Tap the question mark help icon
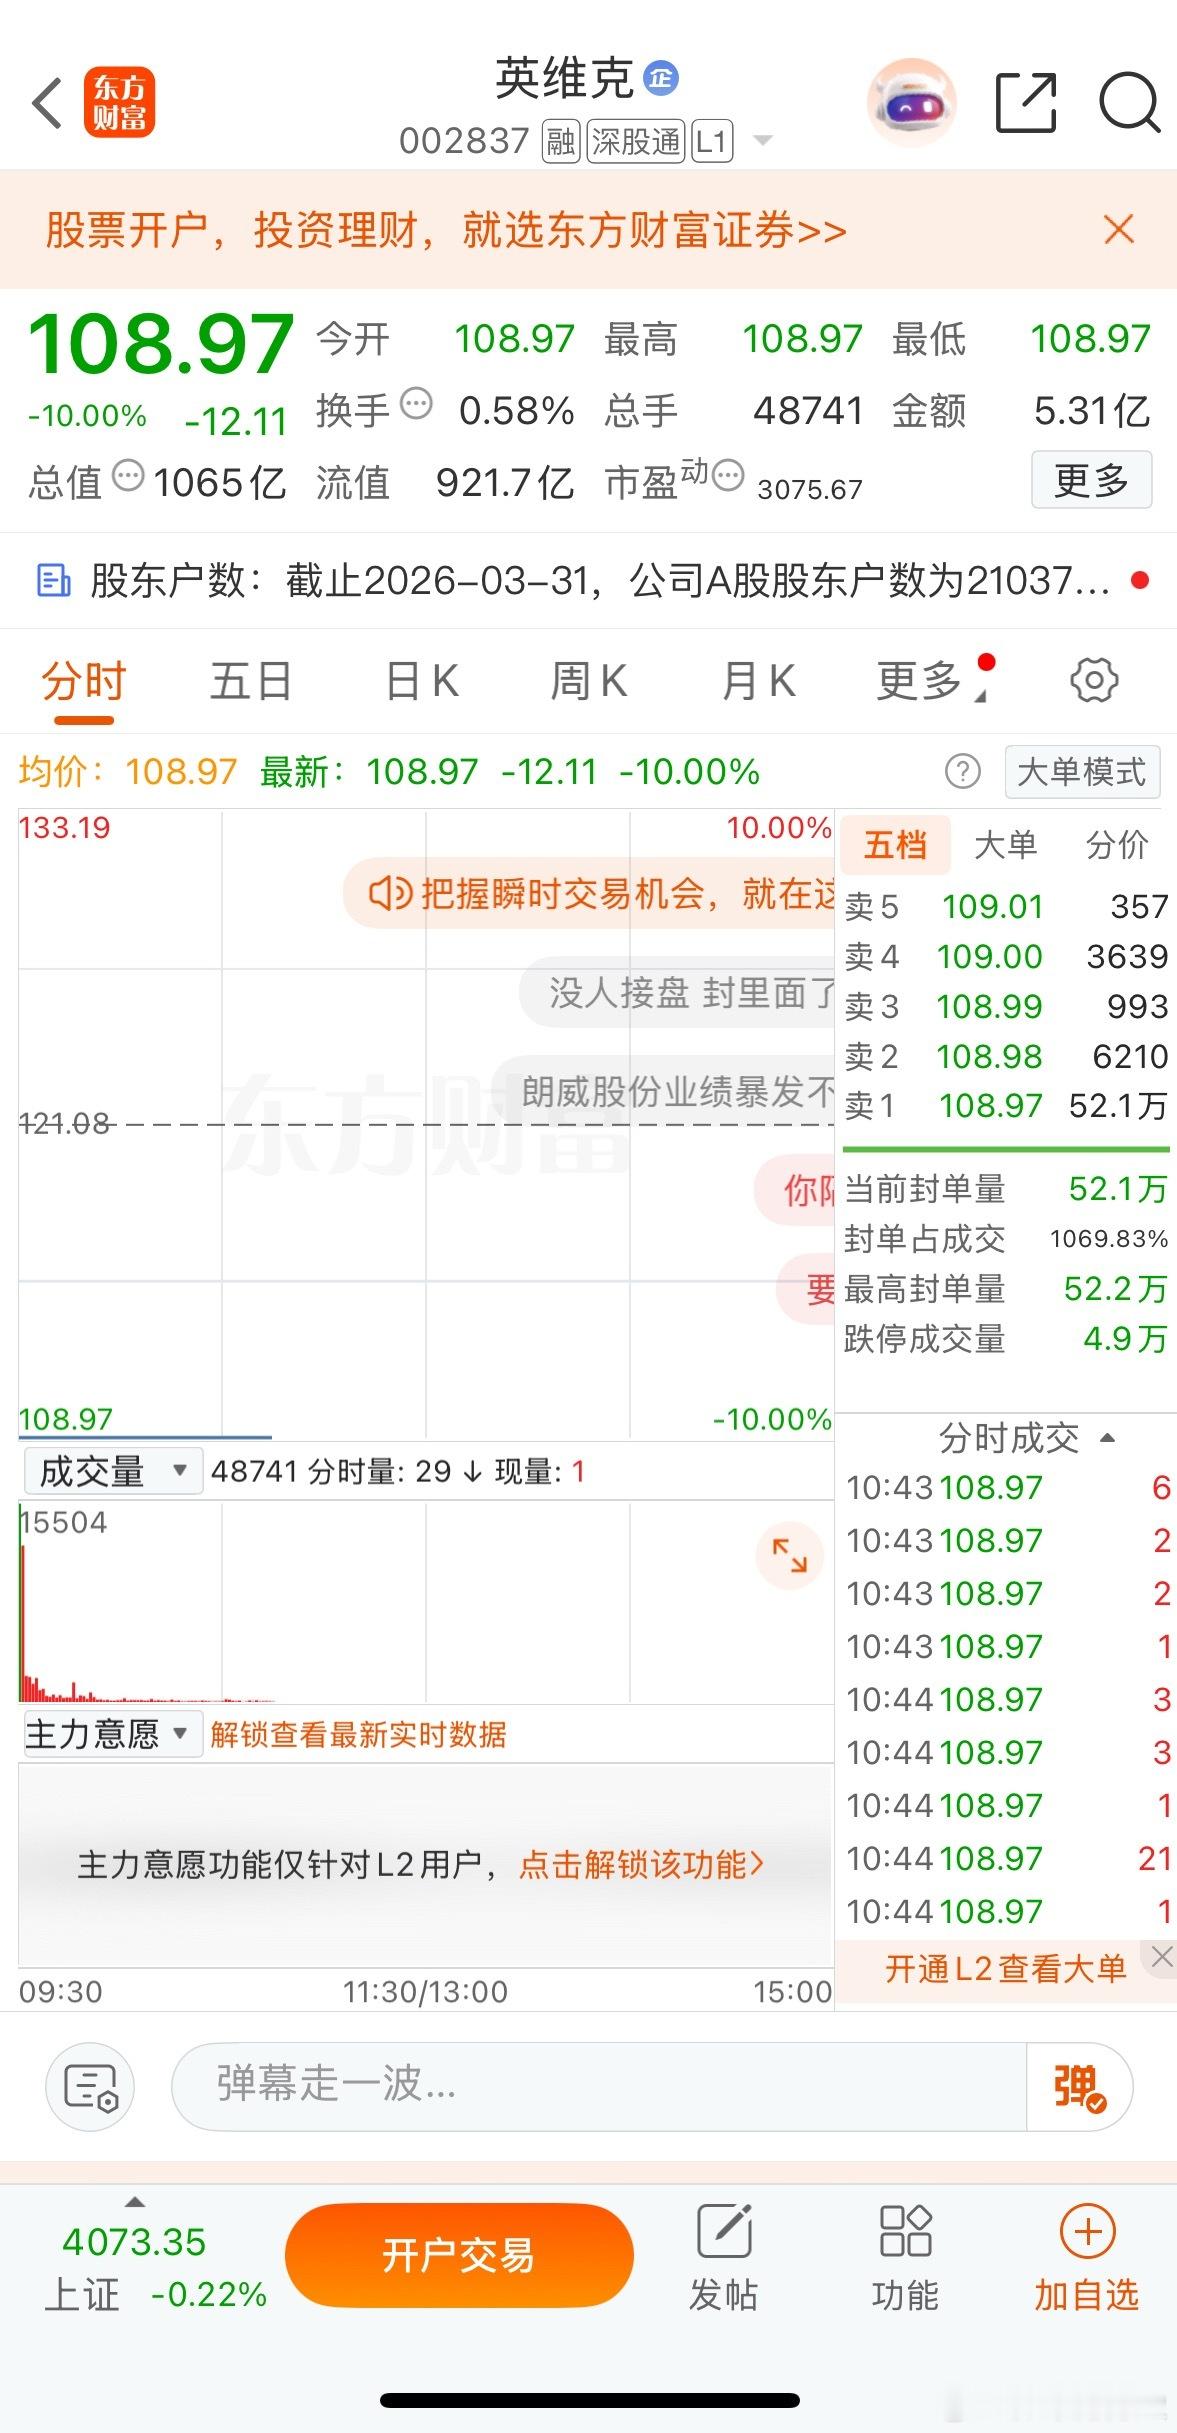Image resolution: width=1177 pixels, height=2433 pixels. [x=963, y=772]
